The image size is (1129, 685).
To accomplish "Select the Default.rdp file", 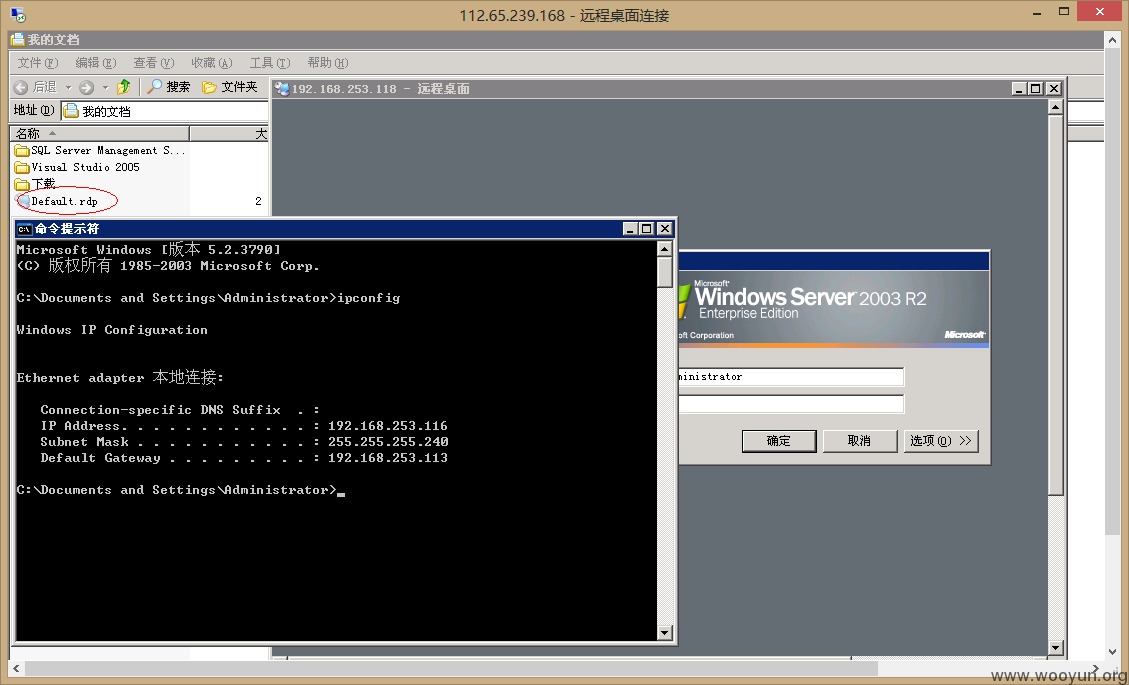I will (x=56, y=201).
